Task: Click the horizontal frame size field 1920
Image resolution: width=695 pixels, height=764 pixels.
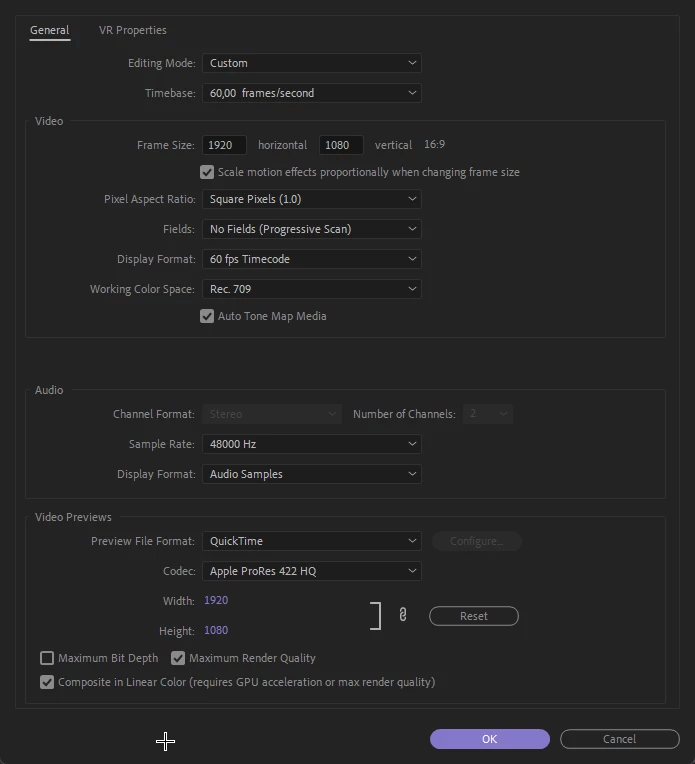Action: coord(224,145)
